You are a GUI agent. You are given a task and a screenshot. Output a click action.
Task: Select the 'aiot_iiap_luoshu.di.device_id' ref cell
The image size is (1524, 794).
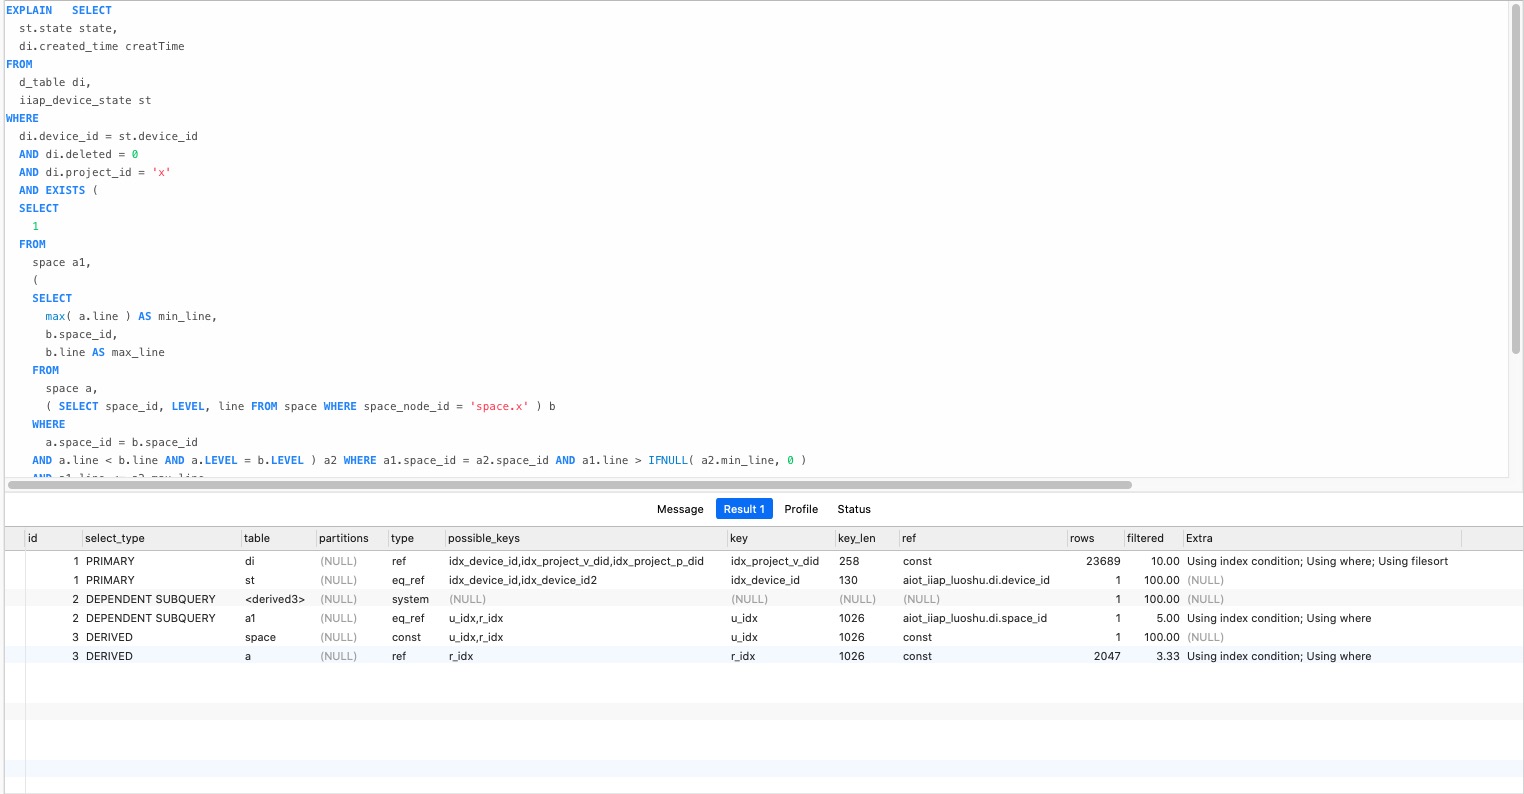pyautogui.click(x=976, y=580)
